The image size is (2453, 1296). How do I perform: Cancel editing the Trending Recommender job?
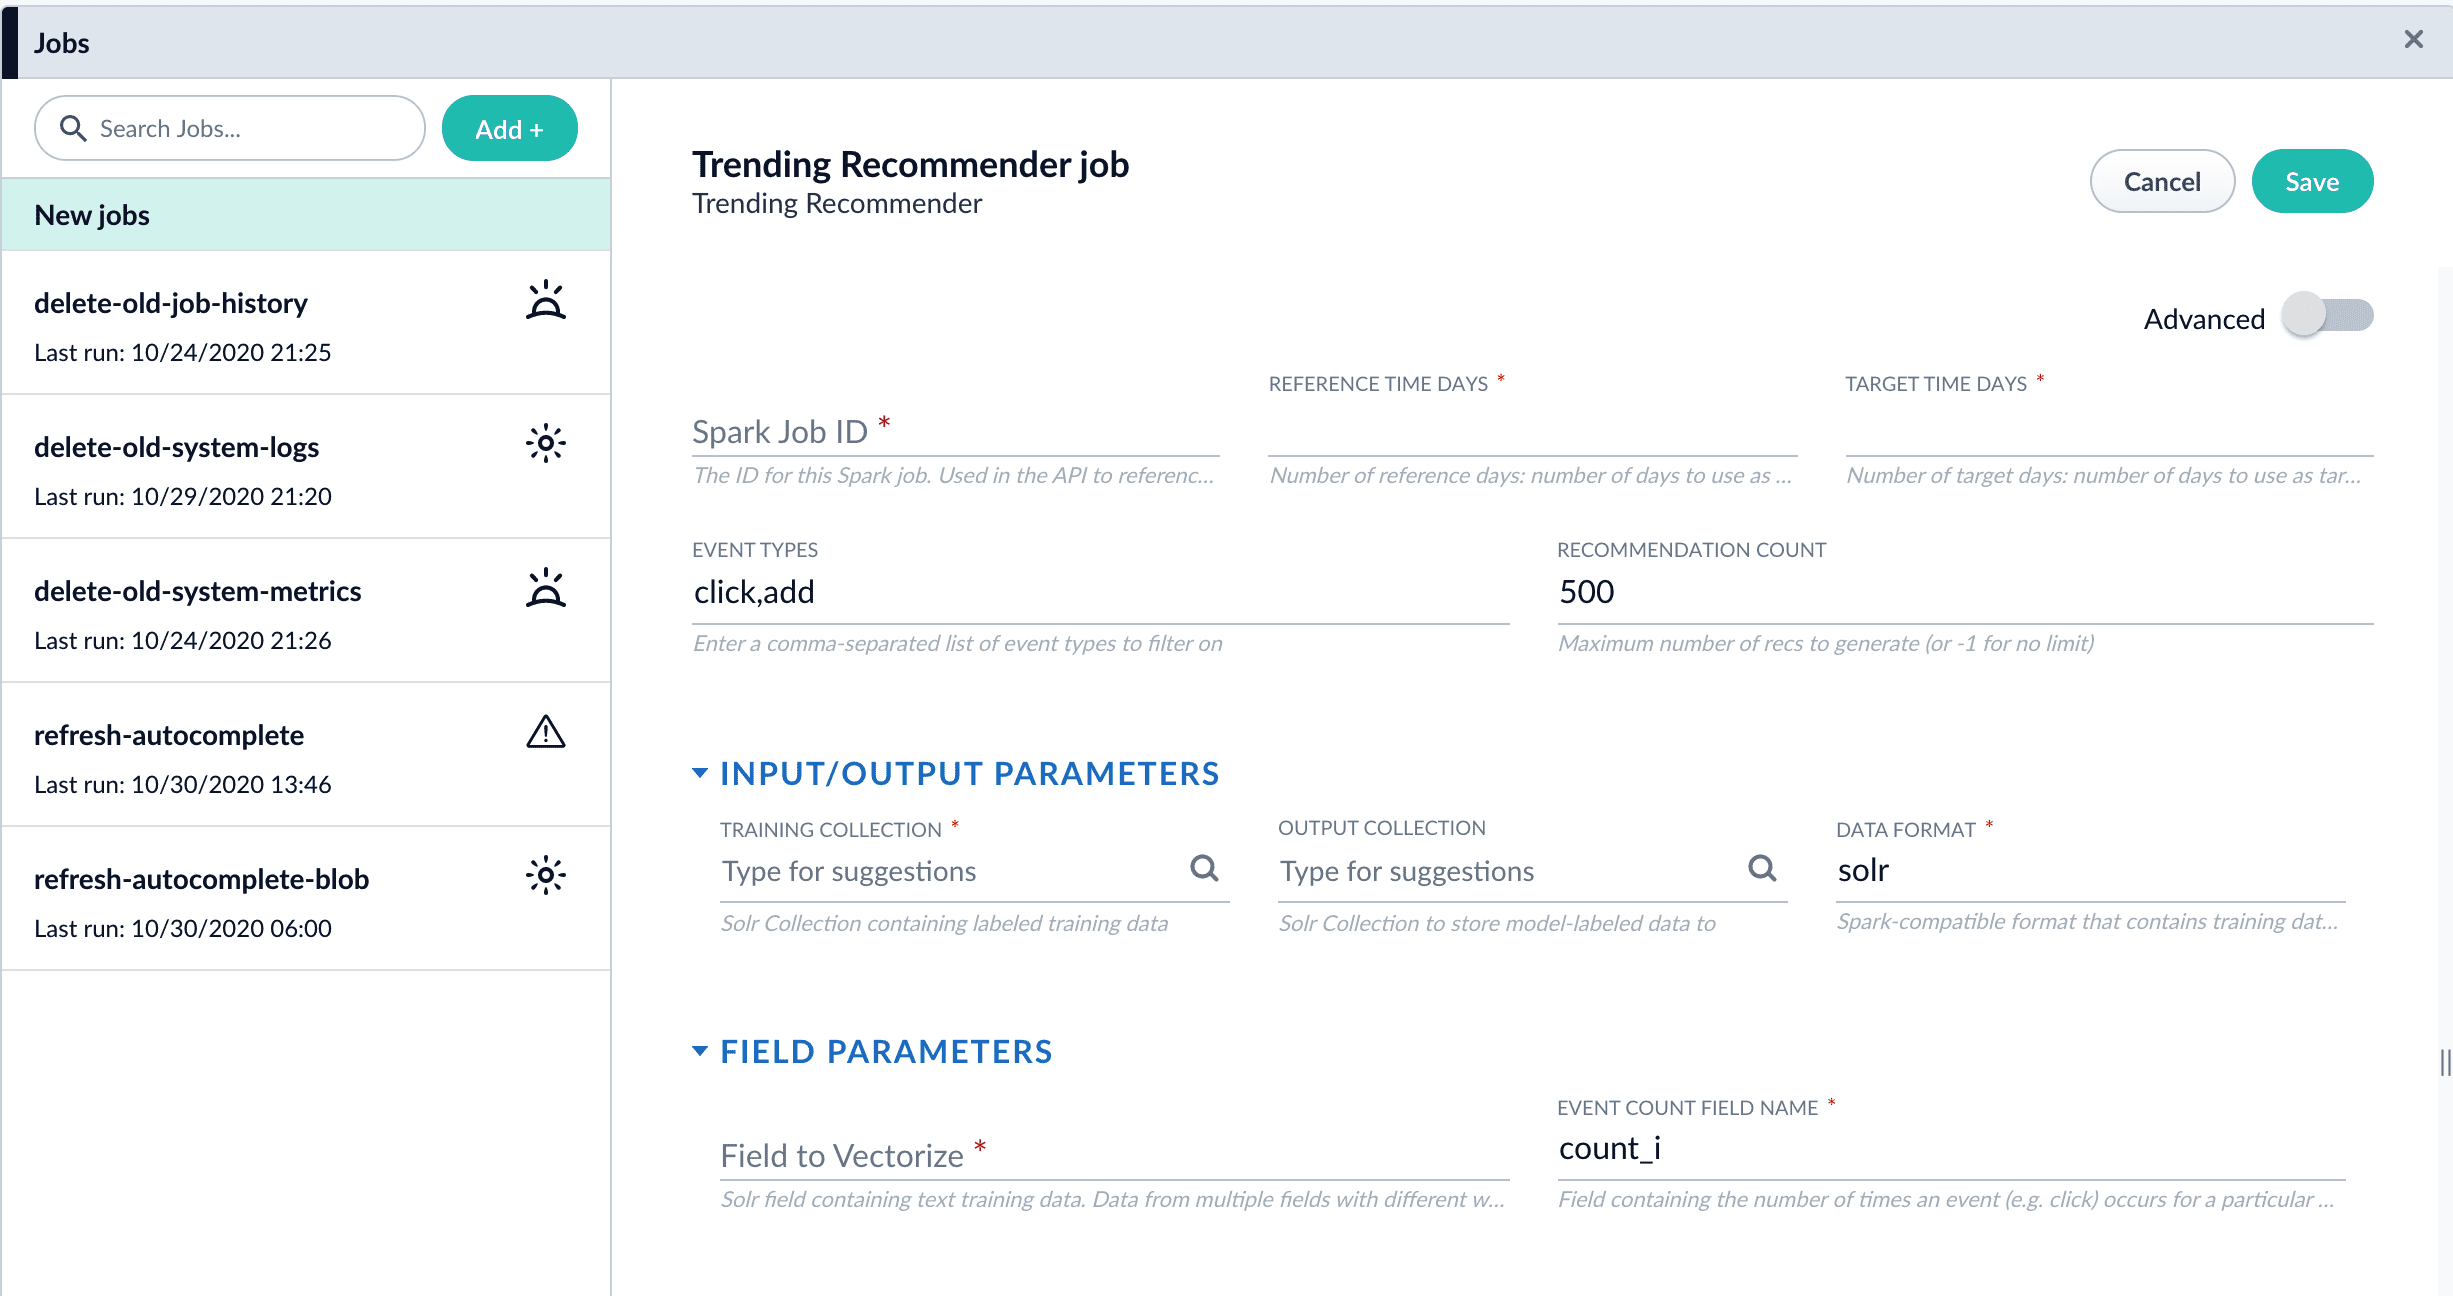[2162, 181]
